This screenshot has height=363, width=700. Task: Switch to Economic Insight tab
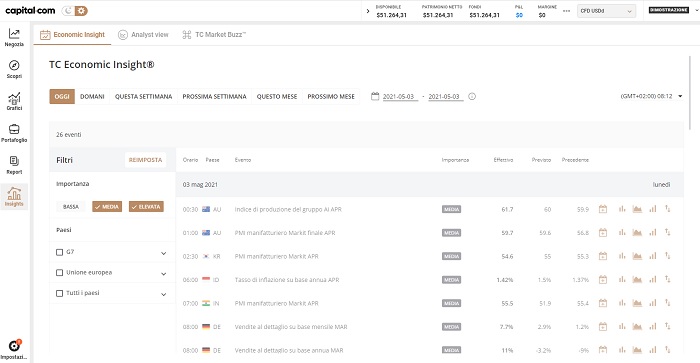(x=72, y=34)
